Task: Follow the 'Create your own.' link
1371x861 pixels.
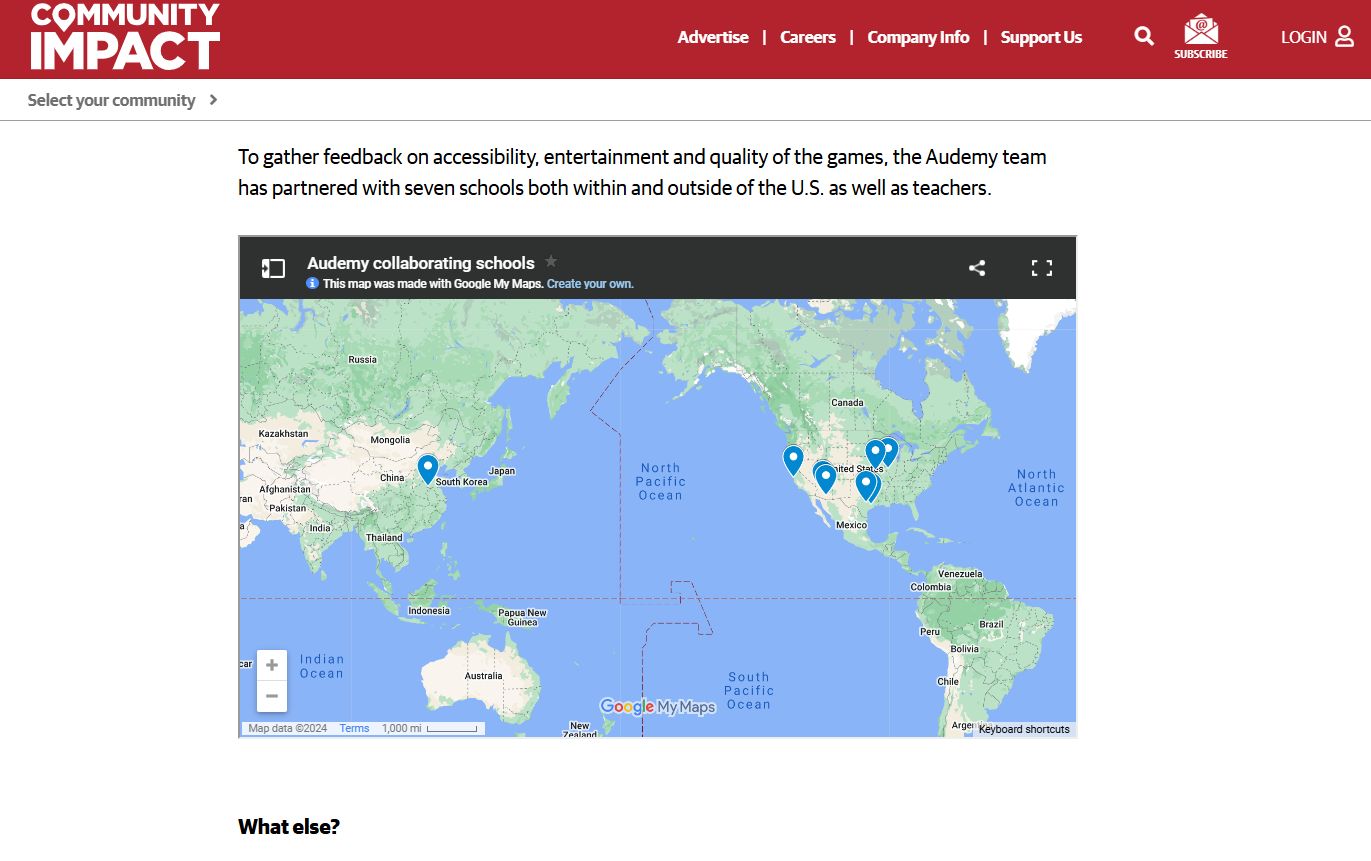Action: (590, 283)
